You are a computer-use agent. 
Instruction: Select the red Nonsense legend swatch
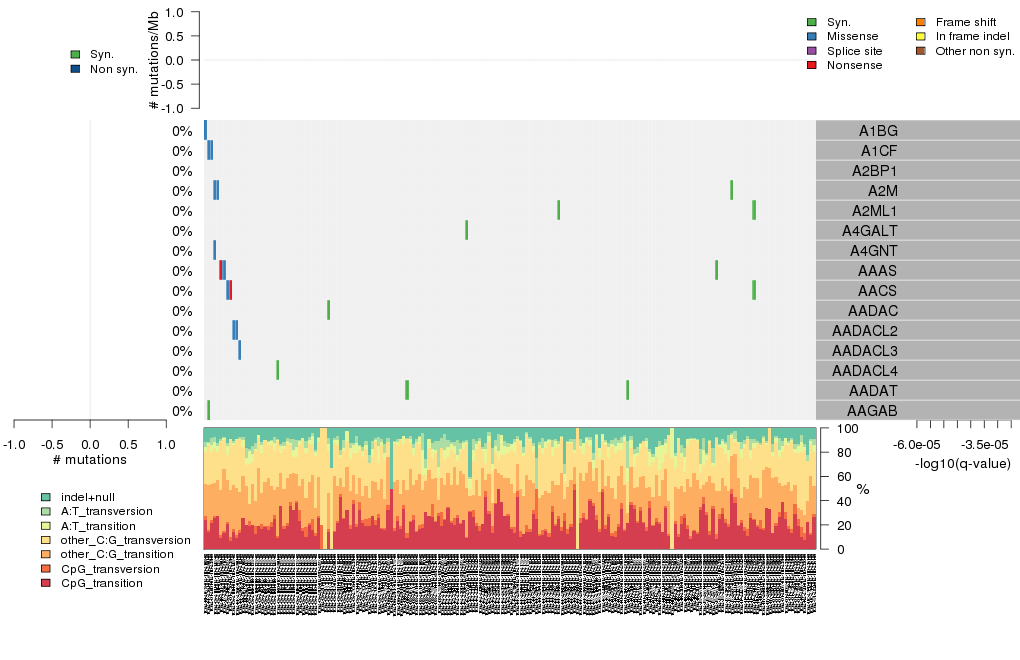812,65
